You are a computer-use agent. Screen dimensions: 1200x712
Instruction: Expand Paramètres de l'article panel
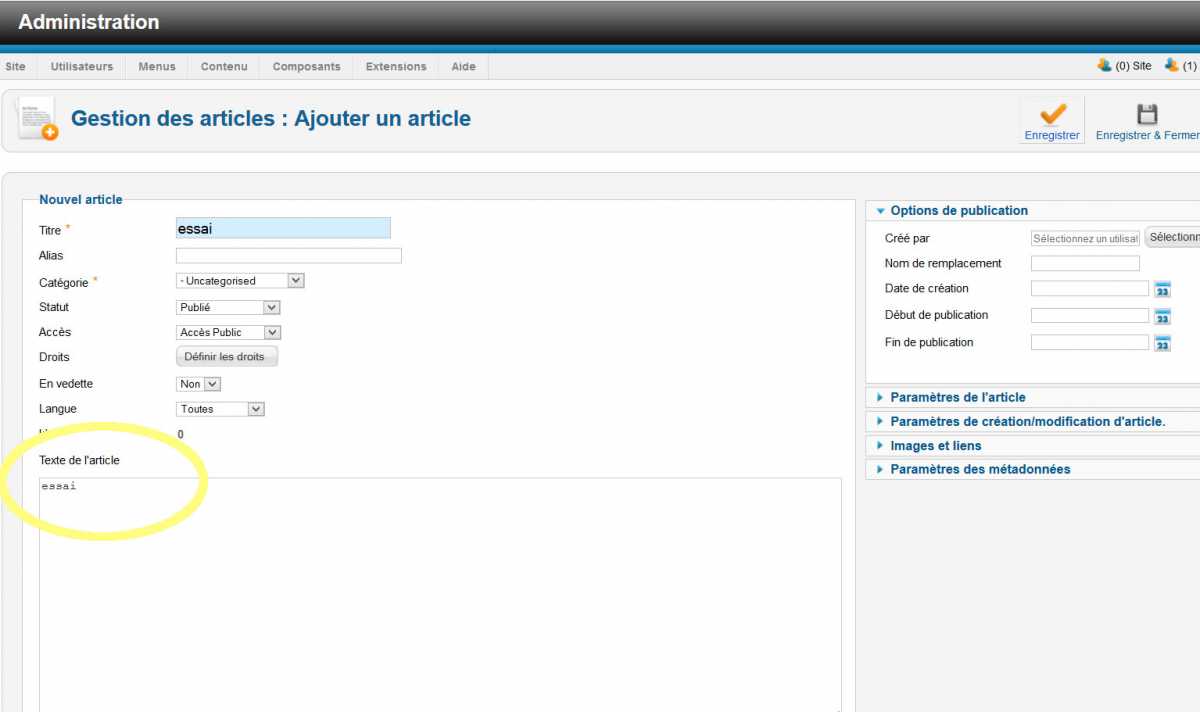coord(957,397)
